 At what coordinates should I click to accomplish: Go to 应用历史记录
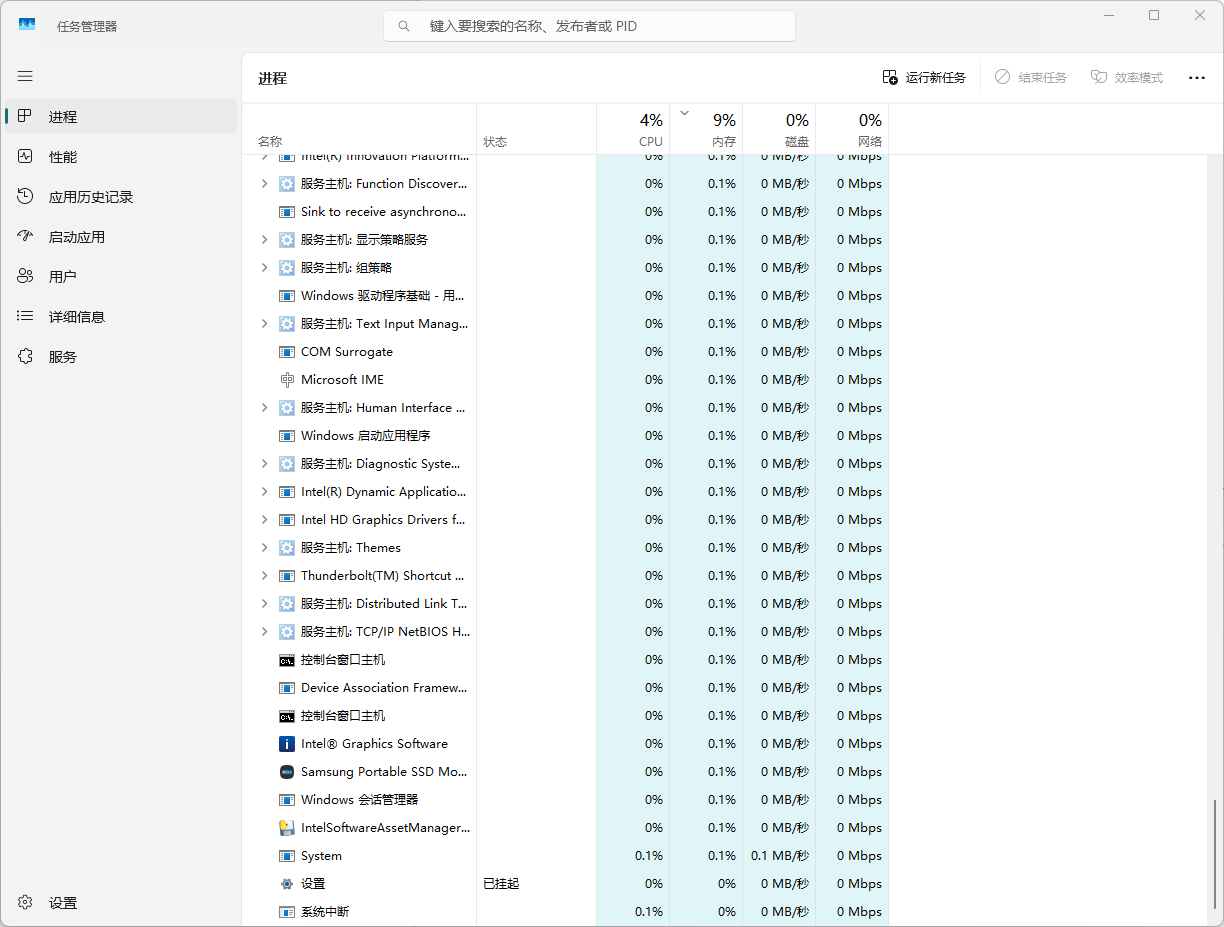click(121, 197)
